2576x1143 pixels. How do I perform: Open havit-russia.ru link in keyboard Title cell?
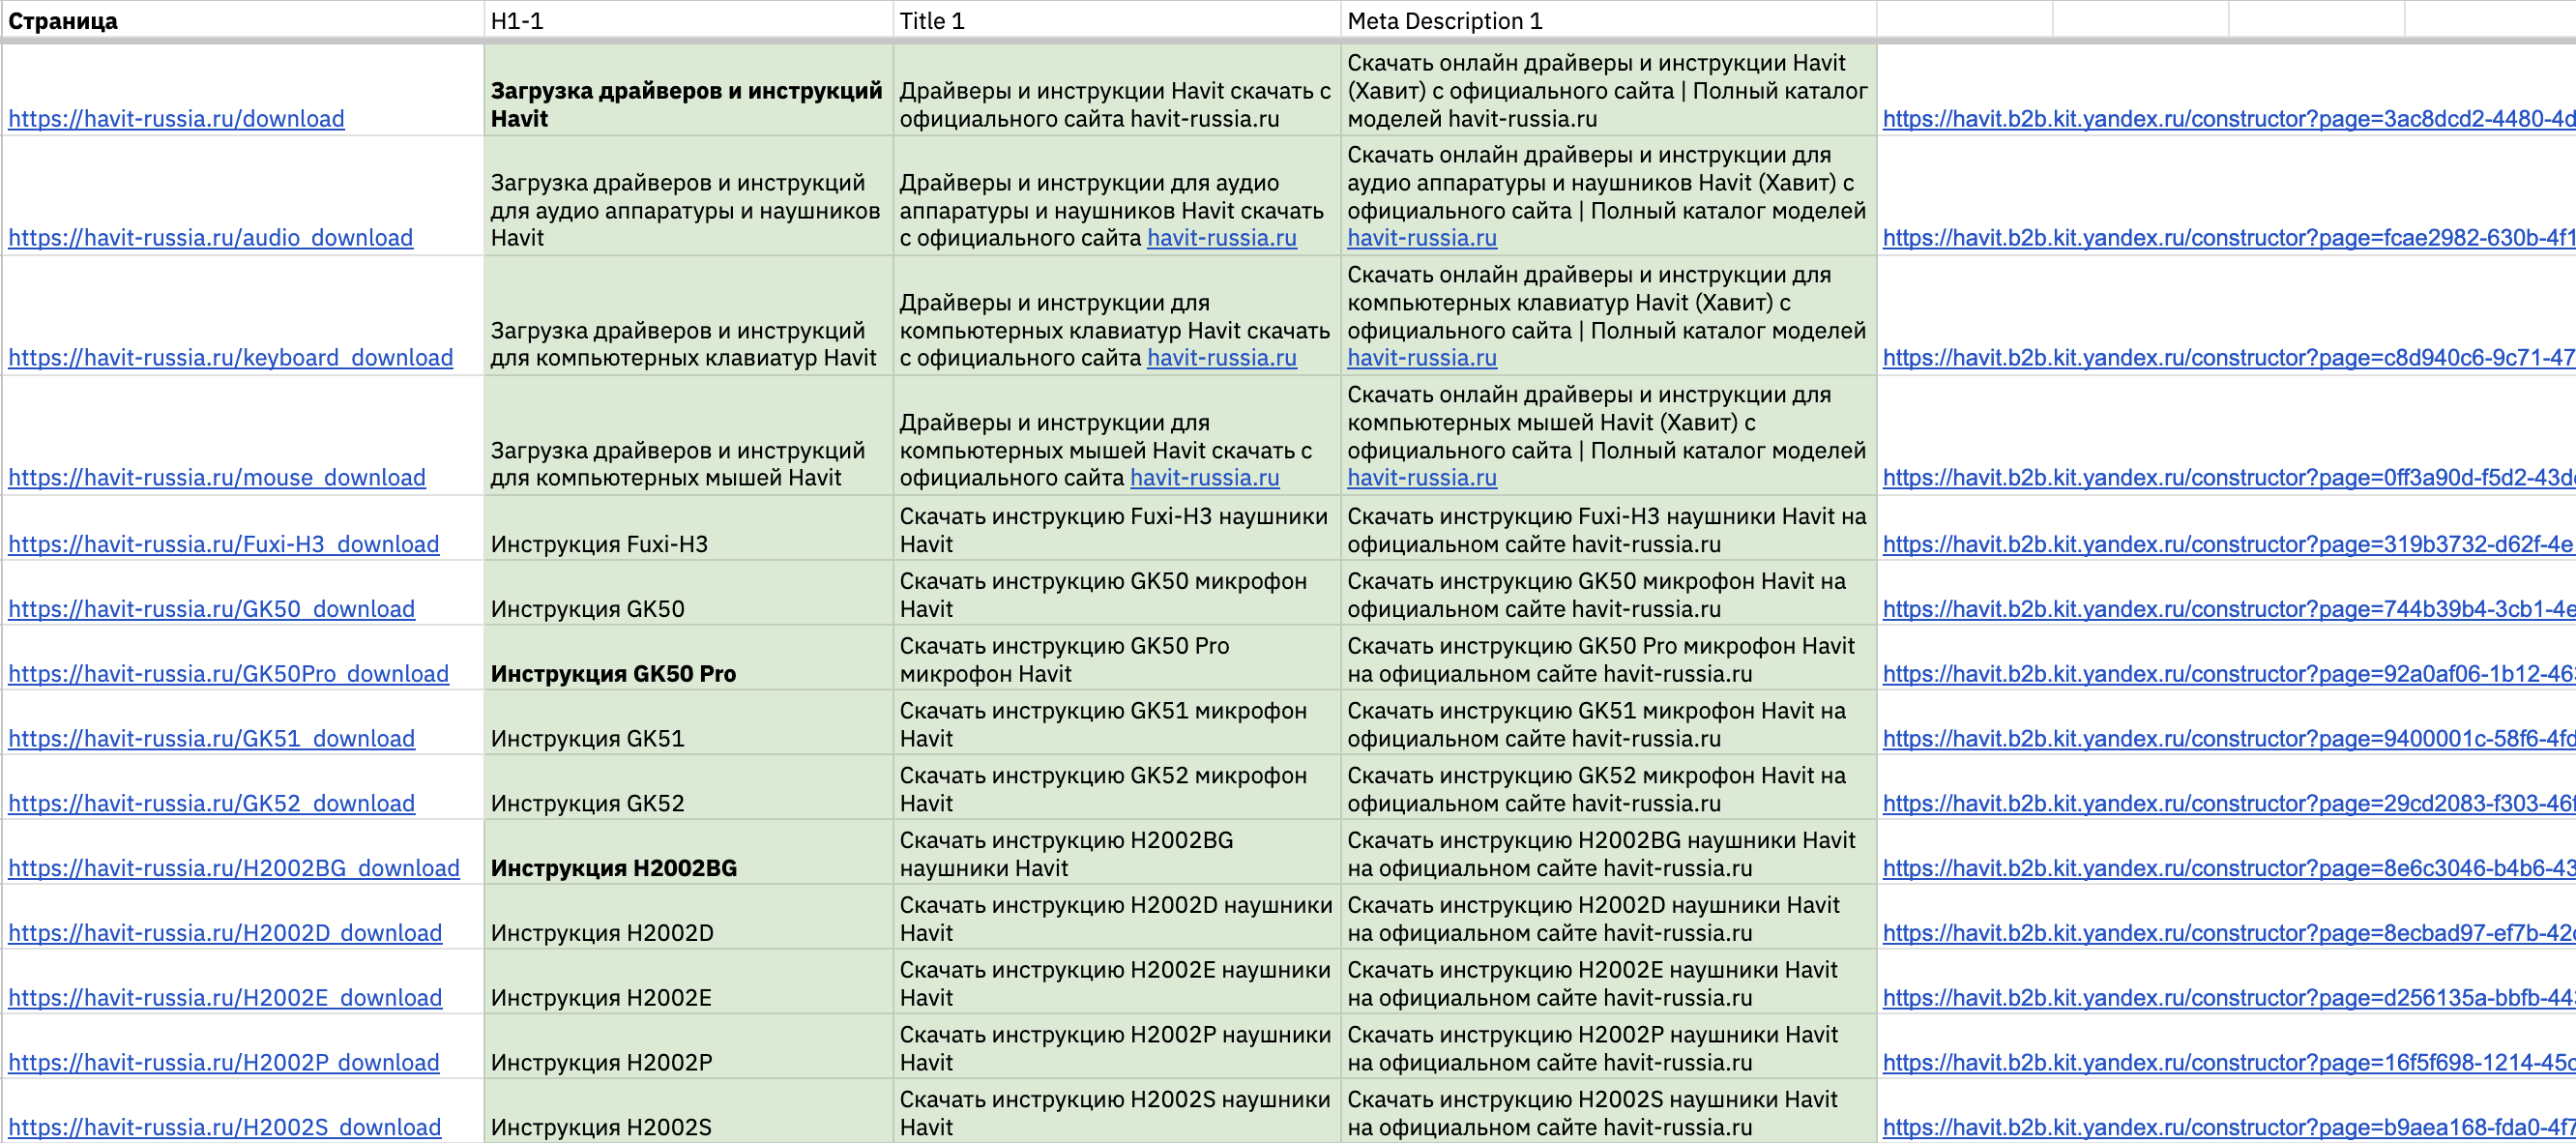click(1222, 357)
